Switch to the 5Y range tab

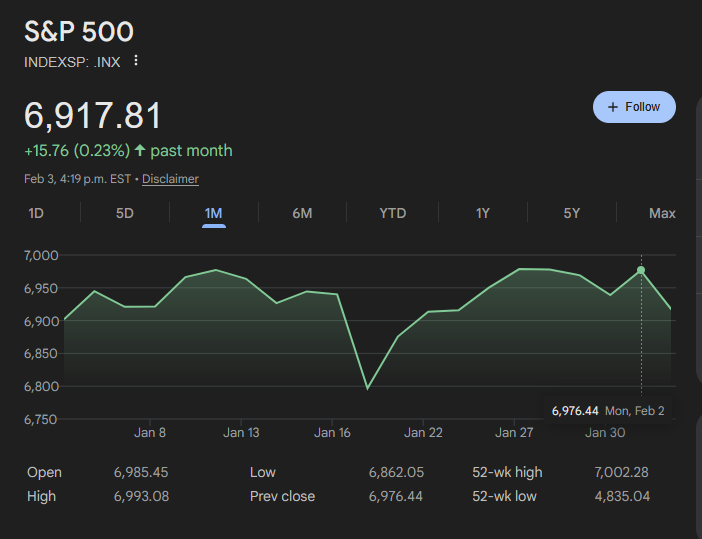pyautogui.click(x=572, y=213)
